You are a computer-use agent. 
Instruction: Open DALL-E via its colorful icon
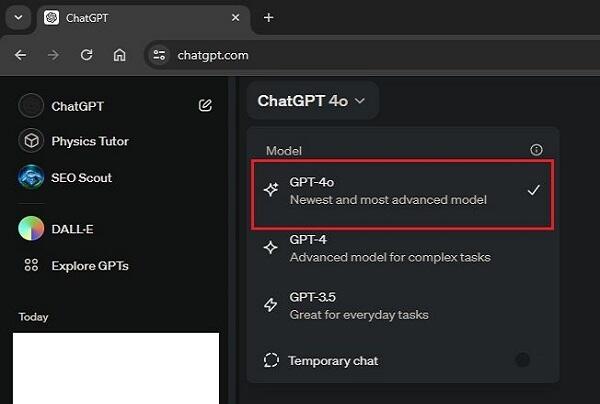[31, 229]
